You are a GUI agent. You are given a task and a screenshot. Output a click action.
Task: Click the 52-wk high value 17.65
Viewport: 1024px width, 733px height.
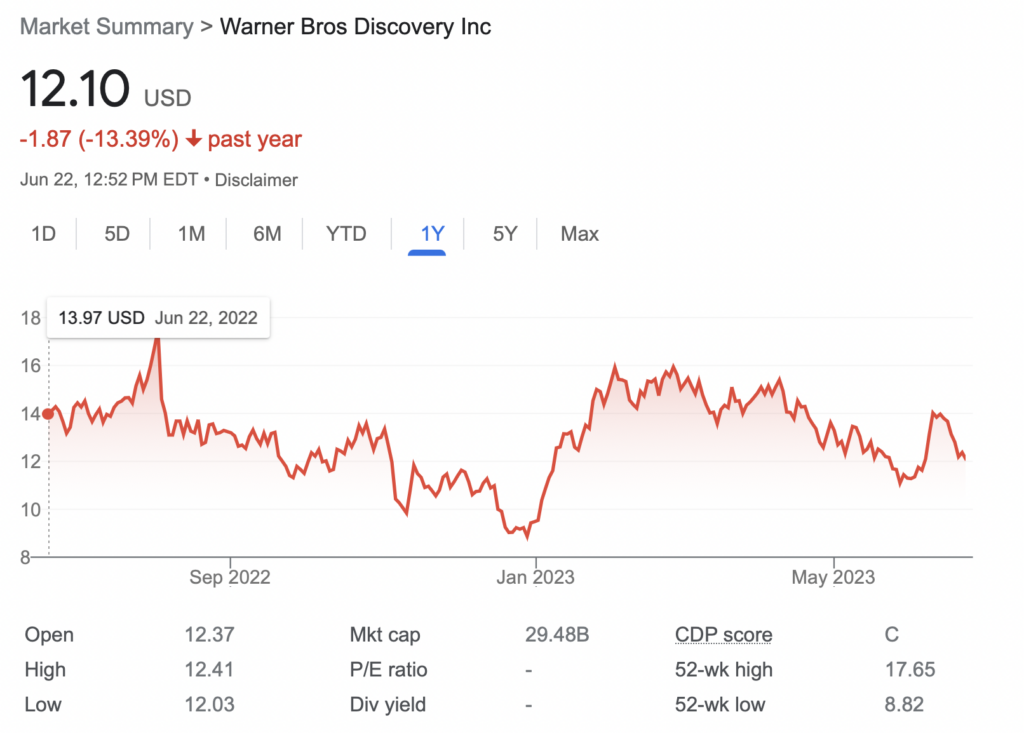(x=913, y=669)
